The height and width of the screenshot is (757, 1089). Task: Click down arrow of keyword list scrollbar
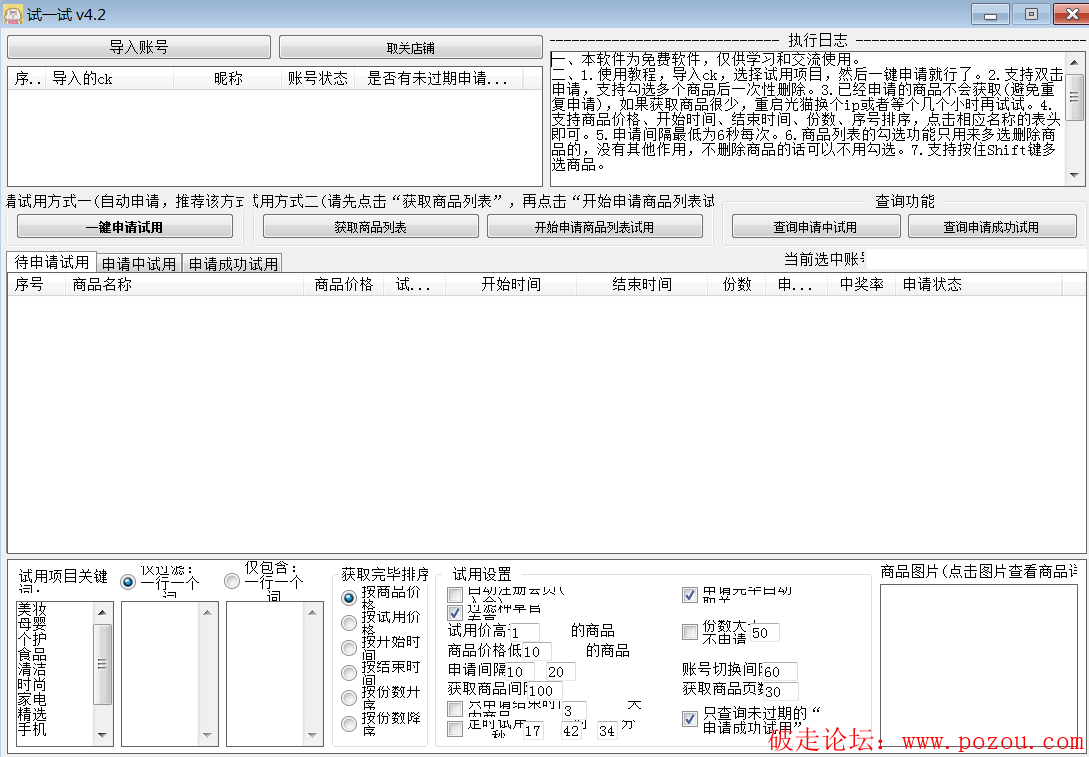(103, 736)
